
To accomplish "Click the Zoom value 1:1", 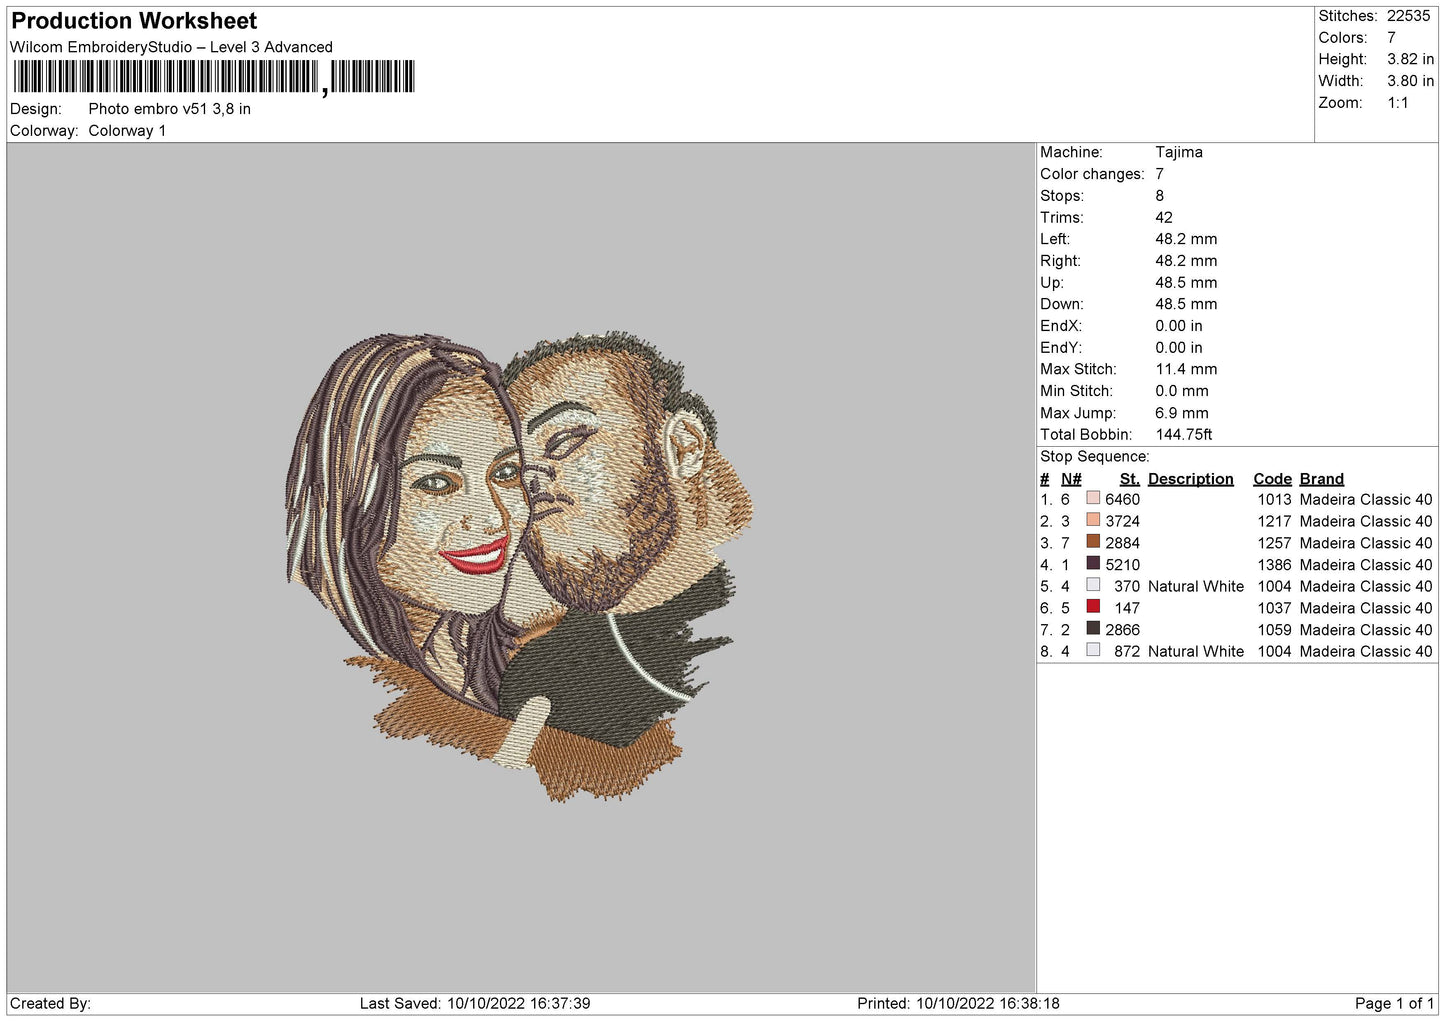I will click(x=1397, y=103).
